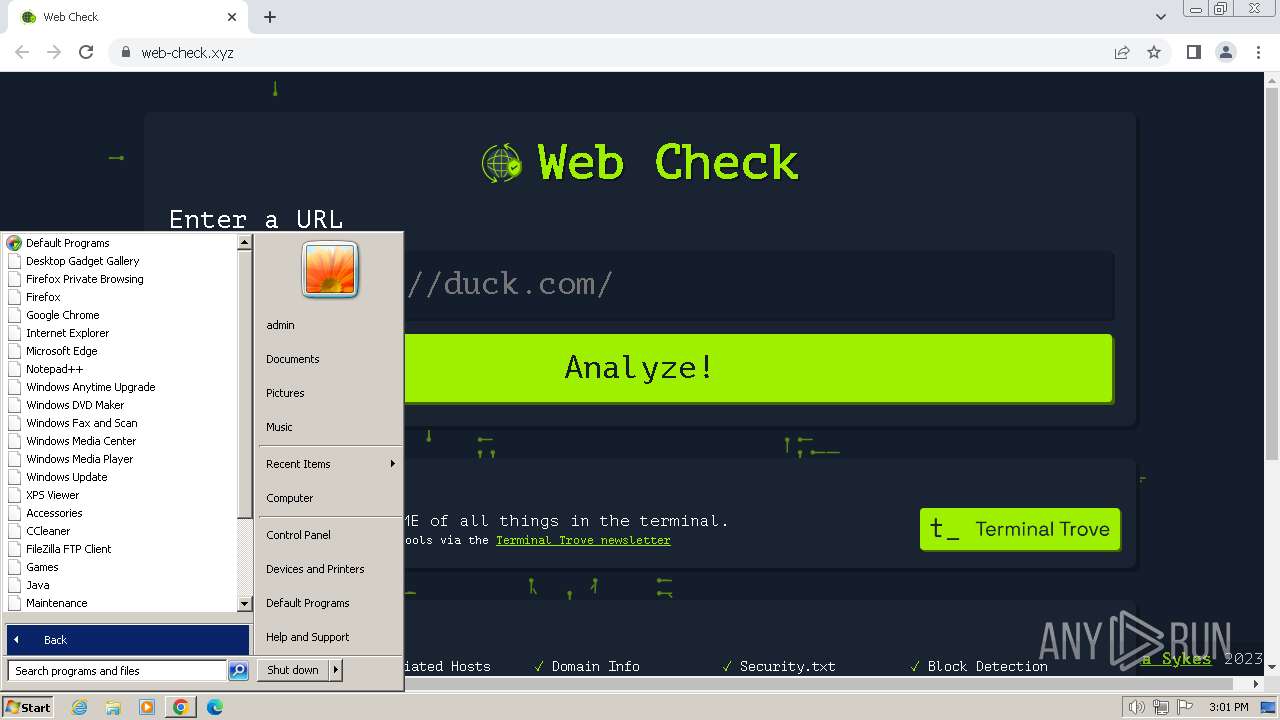Open Computer from the Start menu
1280x720 pixels.
click(x=289, y=498)
